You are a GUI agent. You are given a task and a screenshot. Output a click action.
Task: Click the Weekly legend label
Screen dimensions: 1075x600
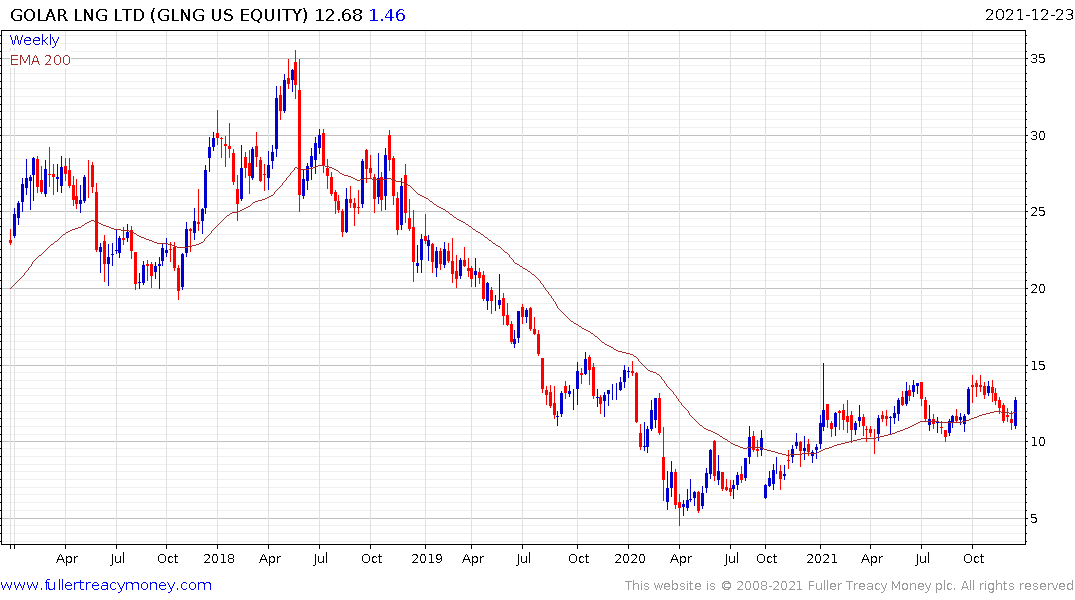click(x=34, y=40)
